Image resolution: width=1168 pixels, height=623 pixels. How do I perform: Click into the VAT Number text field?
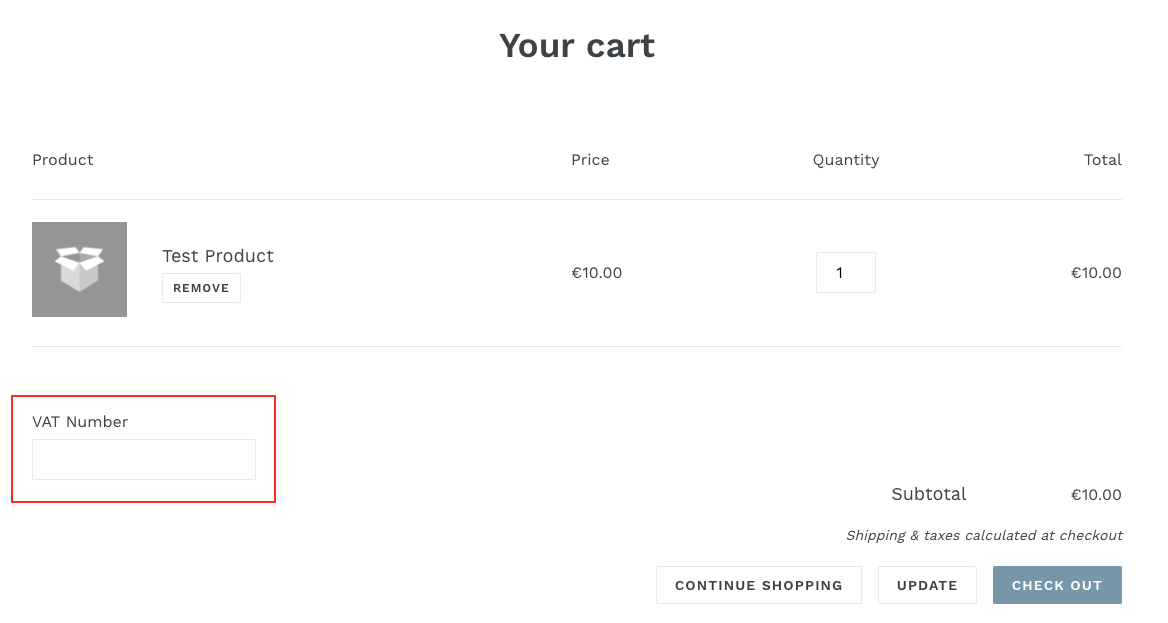(x=144, y=459)
